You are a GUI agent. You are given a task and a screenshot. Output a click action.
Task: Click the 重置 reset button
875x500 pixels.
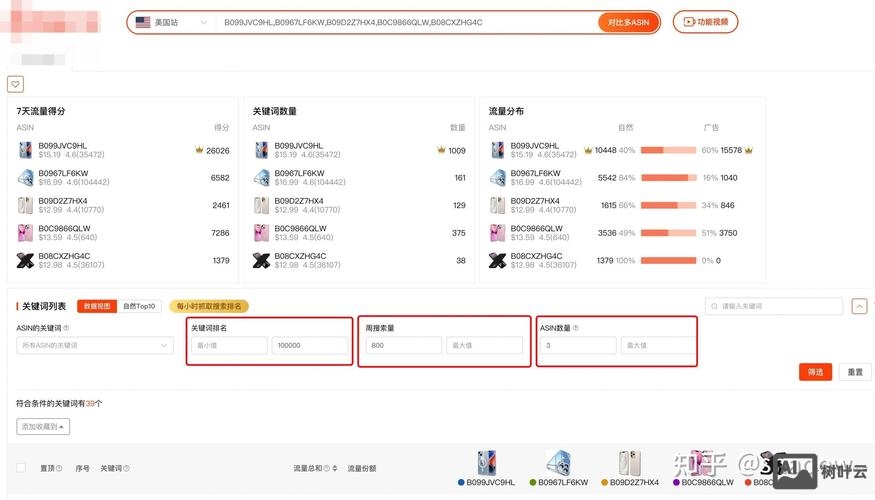[x=855, y=372]
